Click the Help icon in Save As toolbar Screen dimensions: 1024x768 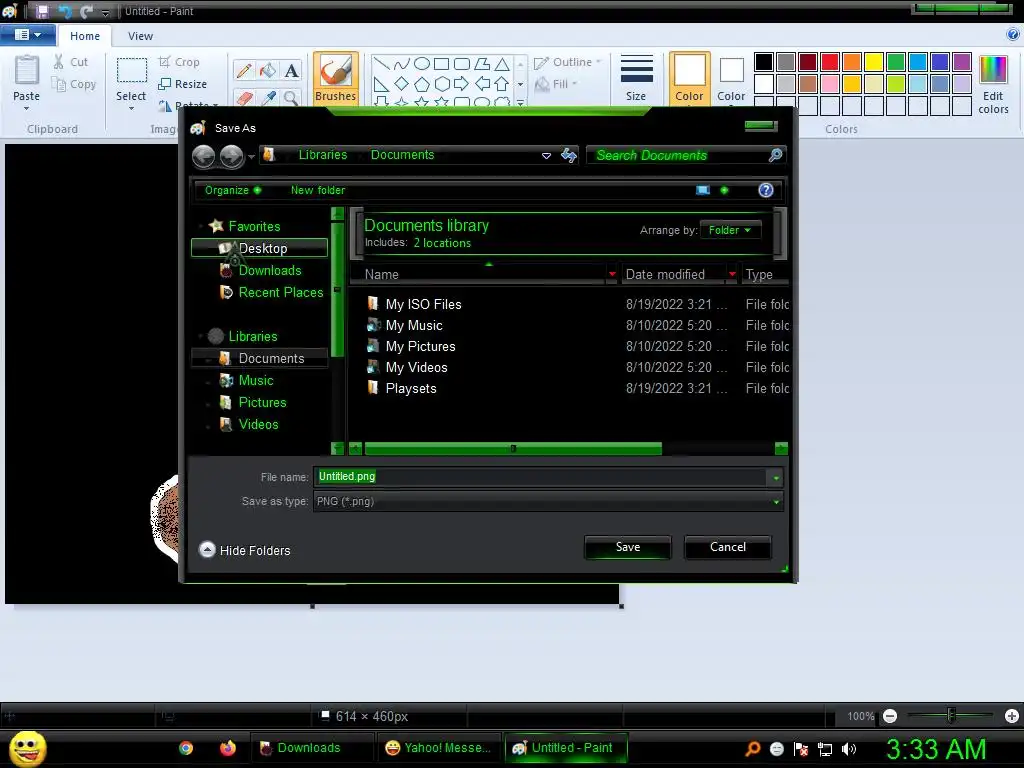[765, 190]
